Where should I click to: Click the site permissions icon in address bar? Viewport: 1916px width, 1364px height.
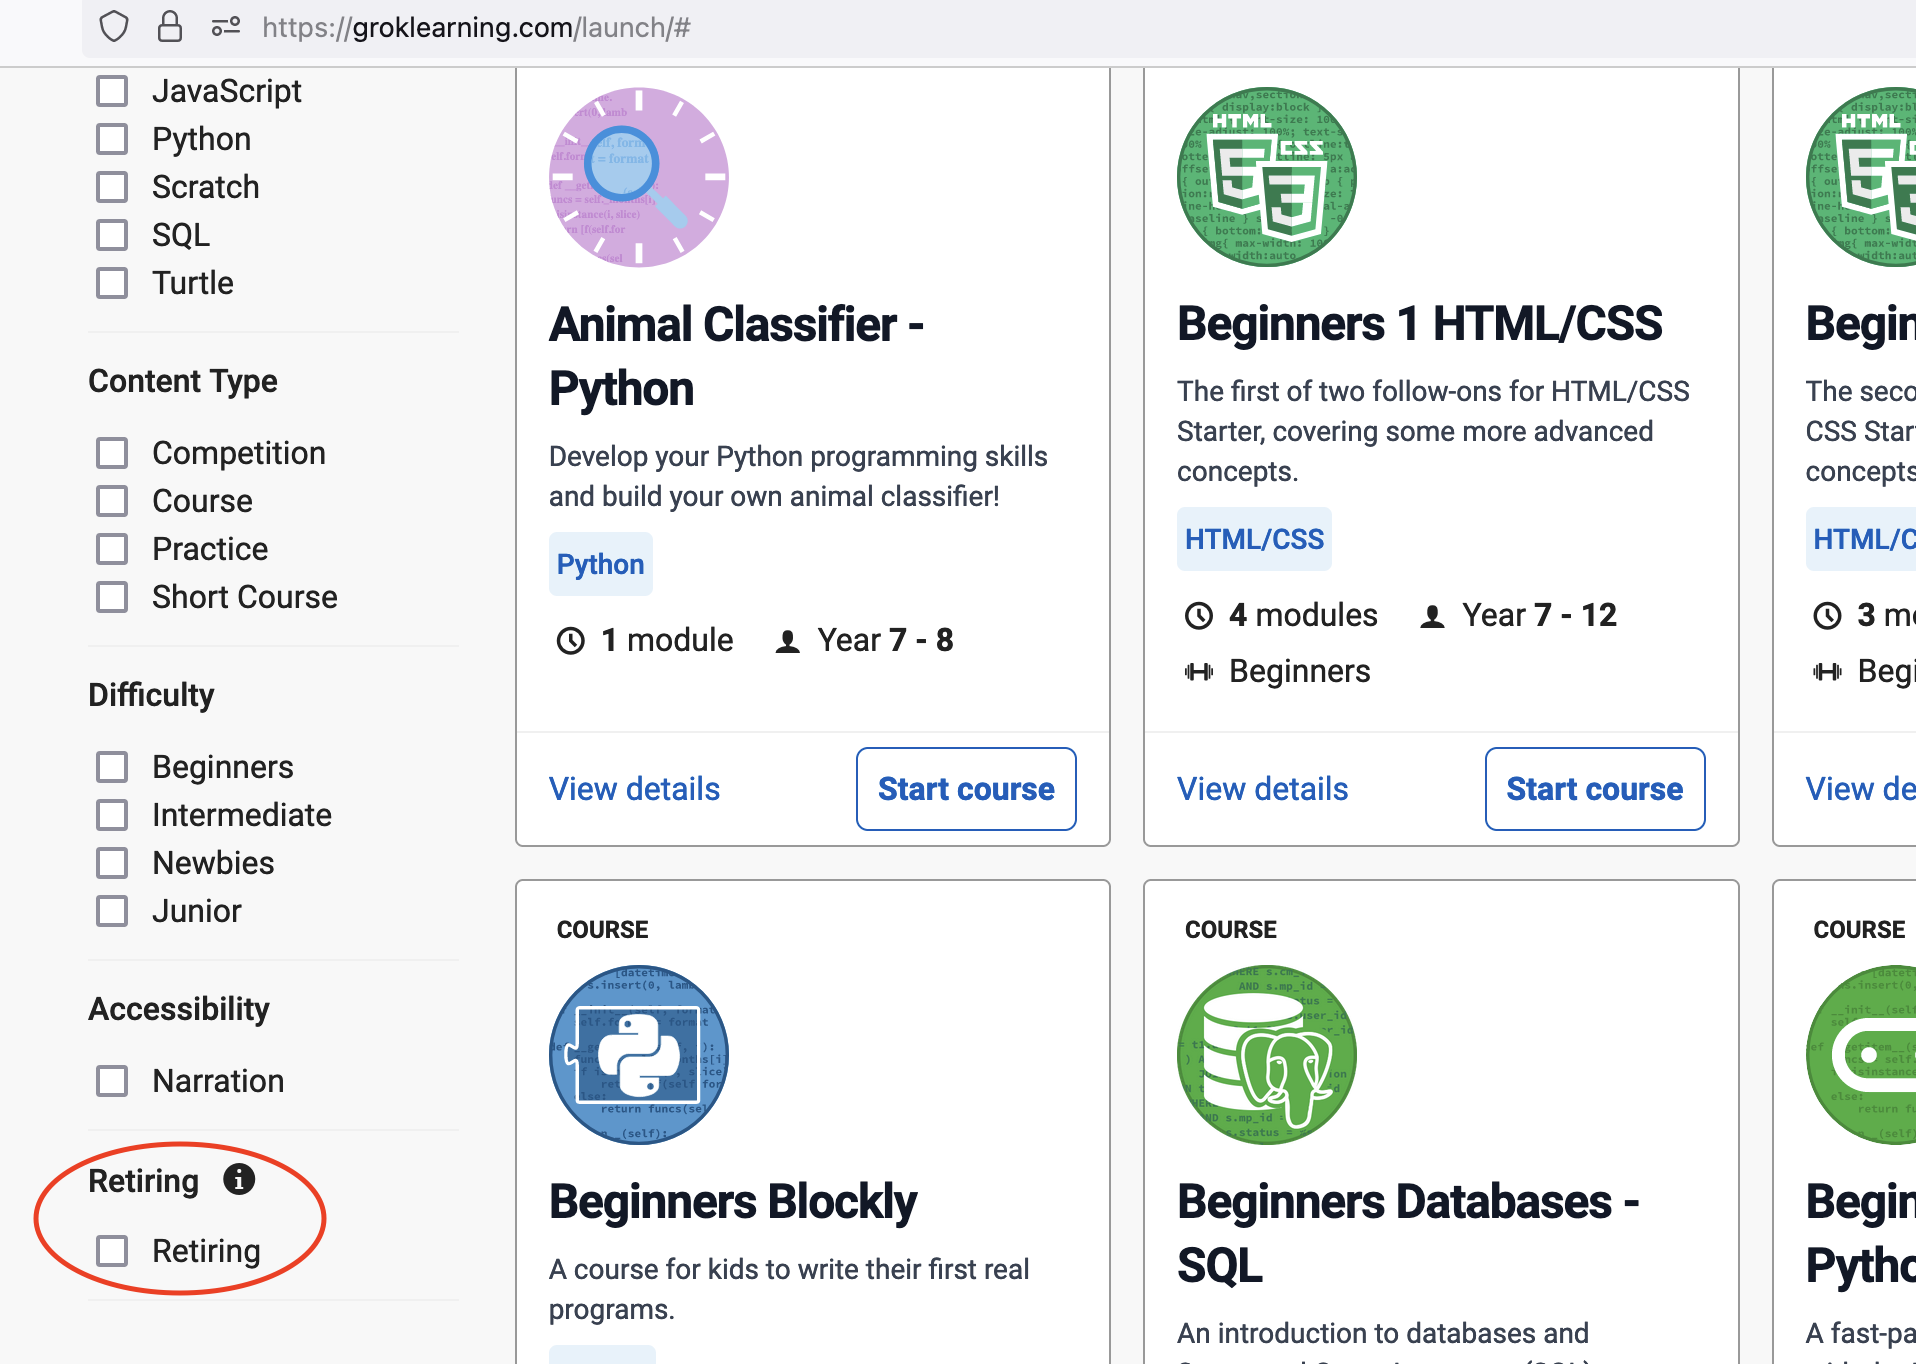(226, 27)
